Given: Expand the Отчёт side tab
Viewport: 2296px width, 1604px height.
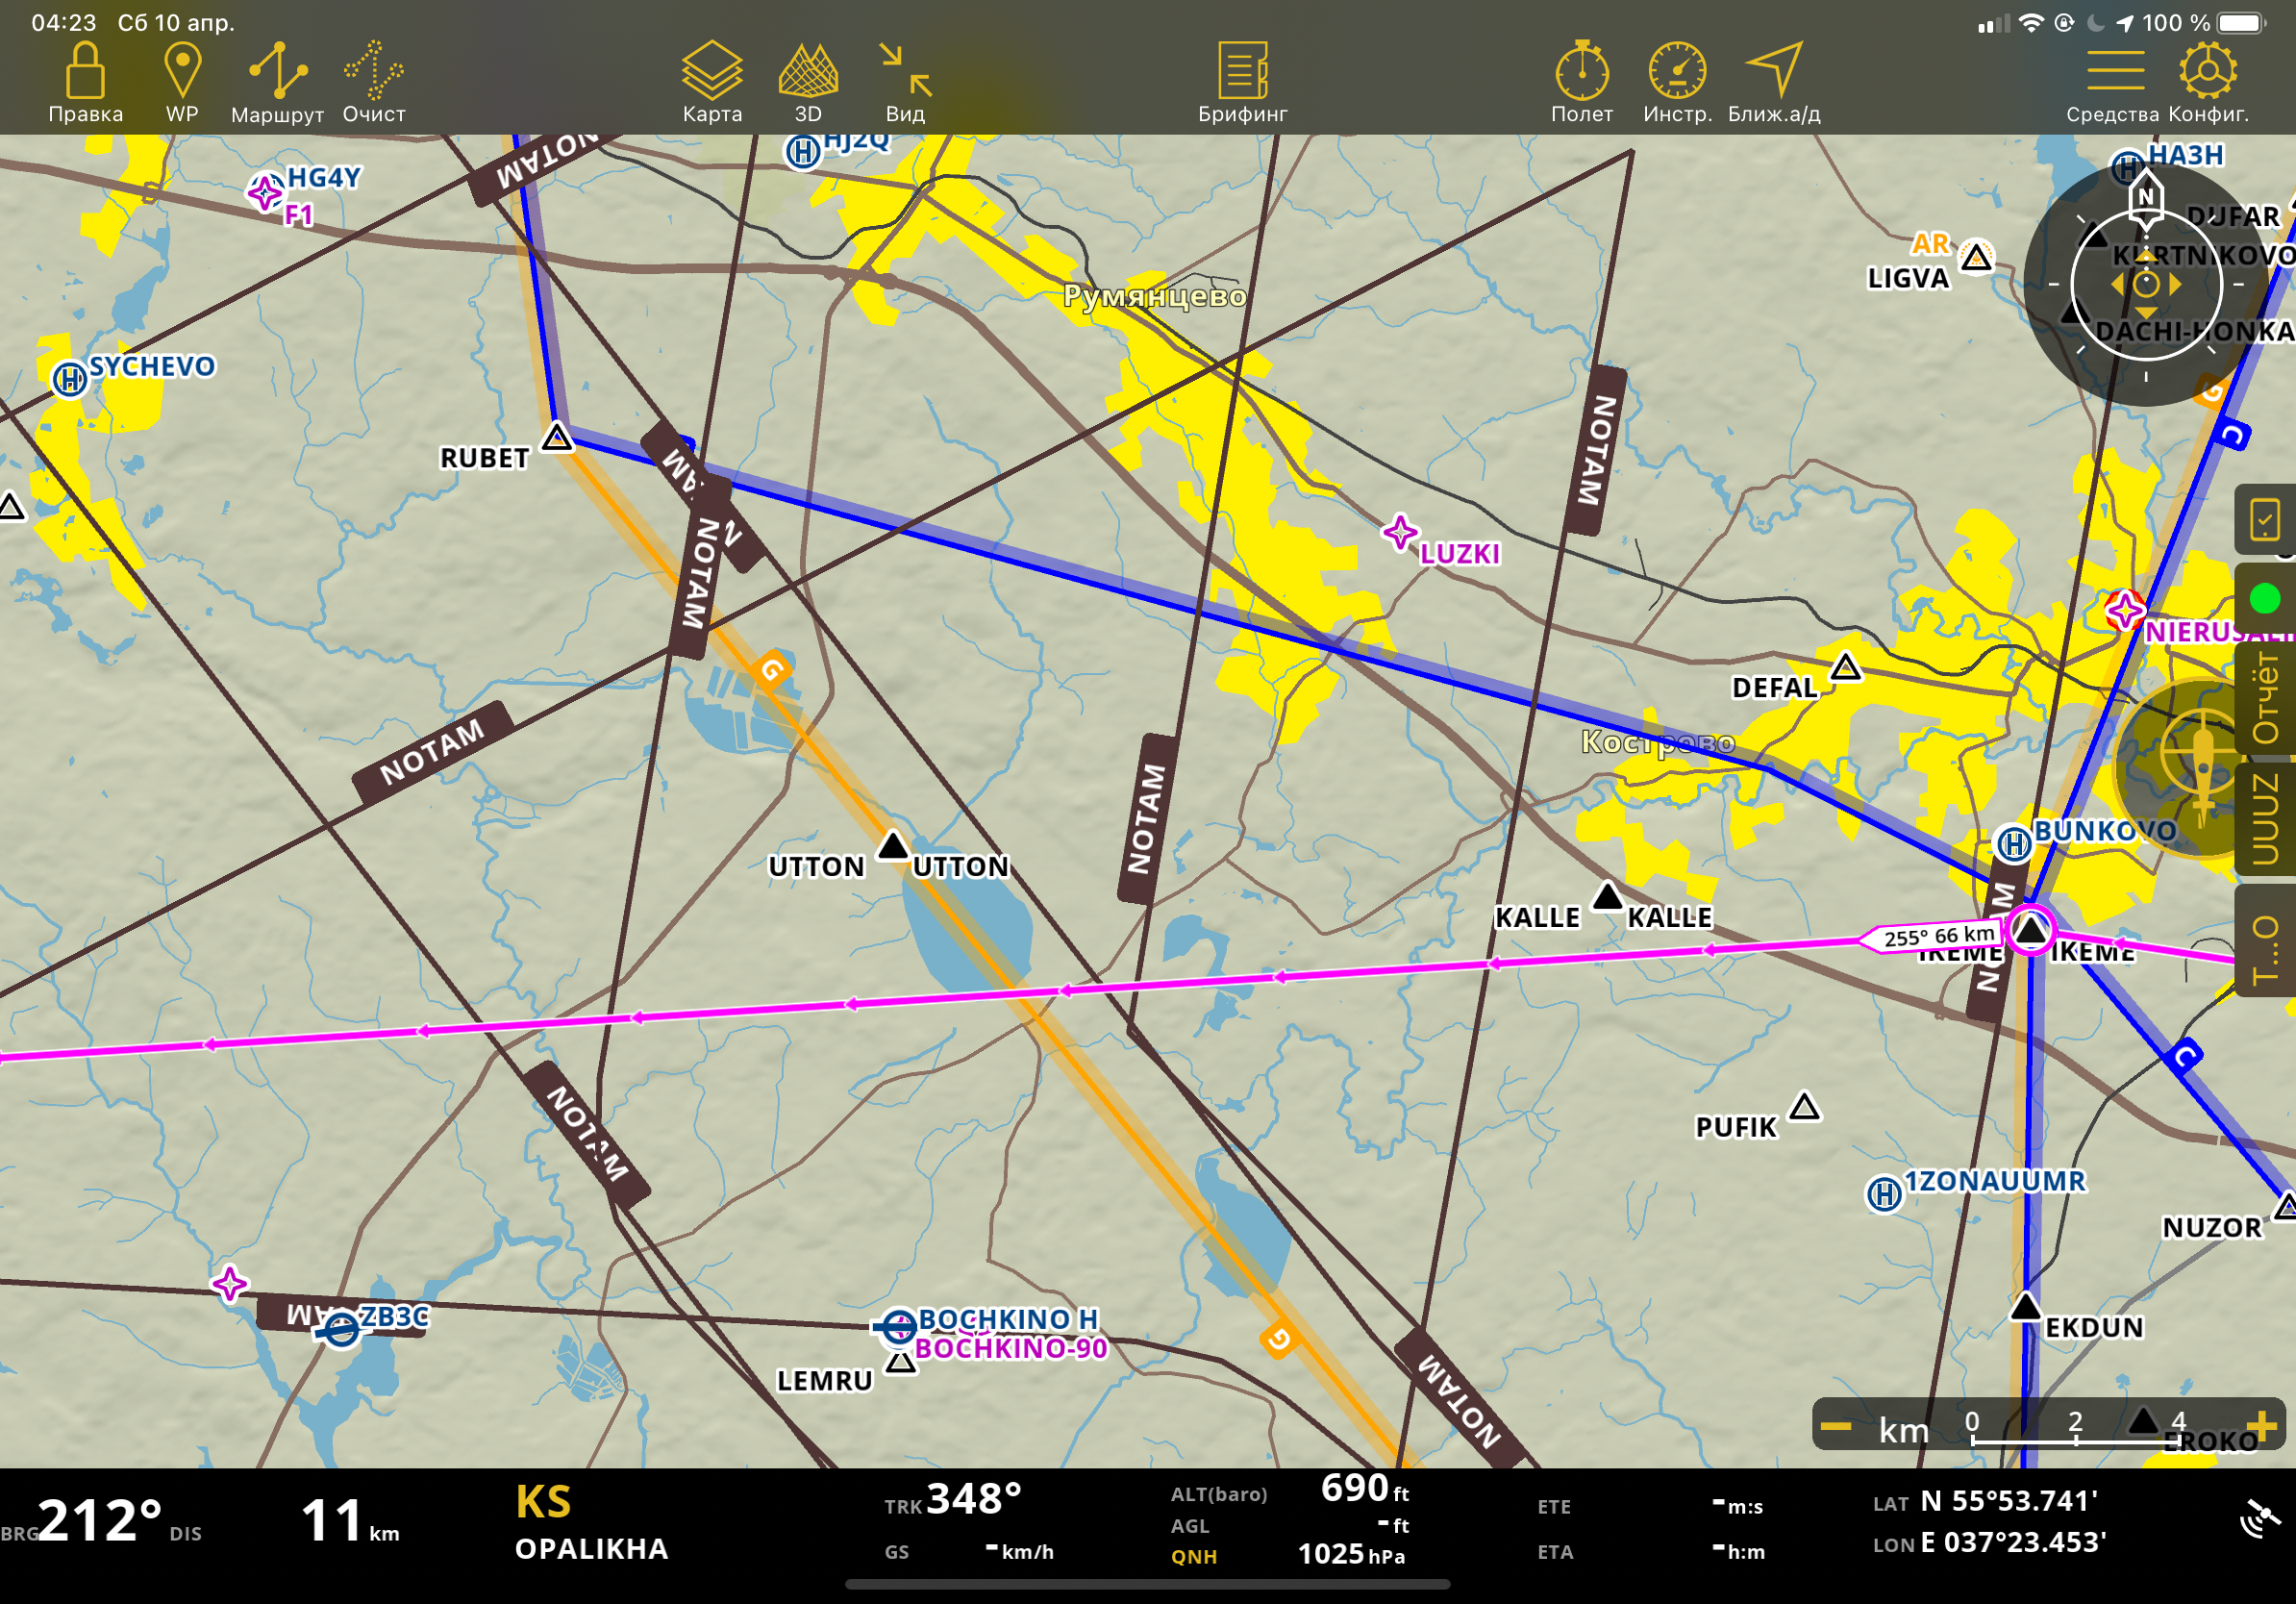Looking at the screenshot, I should [x=2266, y=698].
